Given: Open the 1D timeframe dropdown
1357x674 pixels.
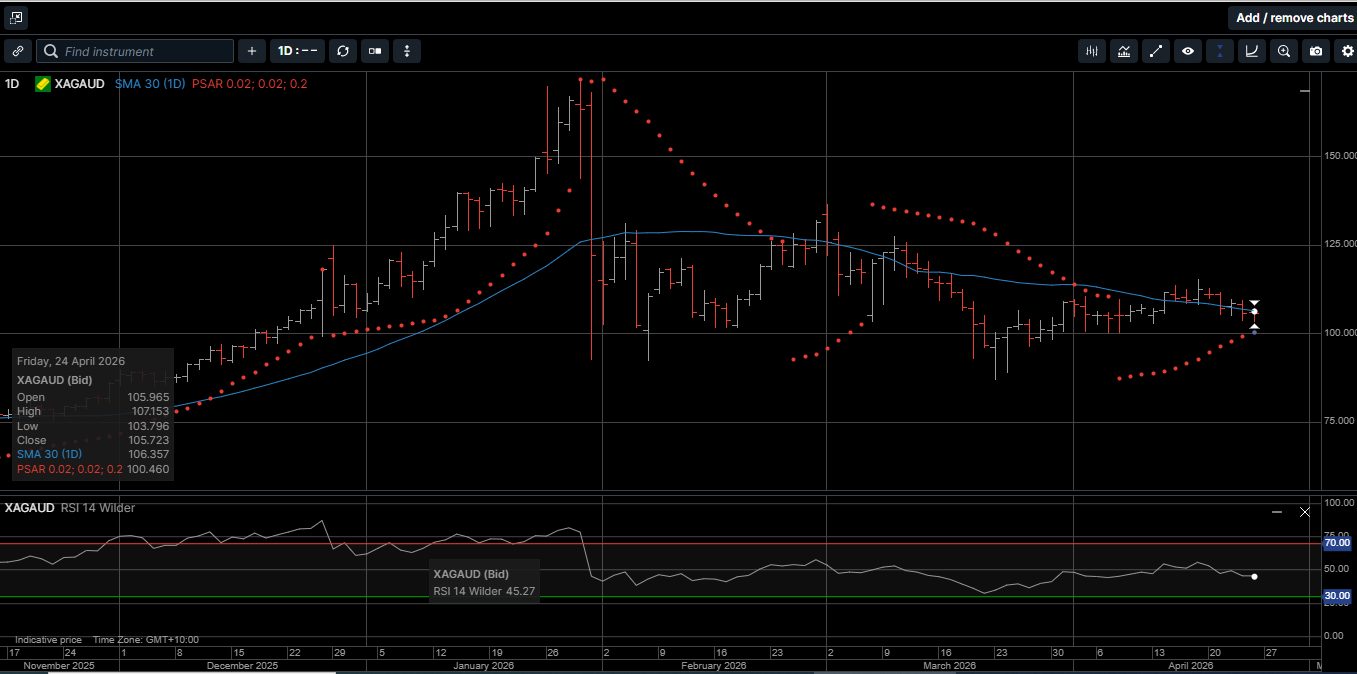Looking at the screenshot, I should click(x=297, y=51).
